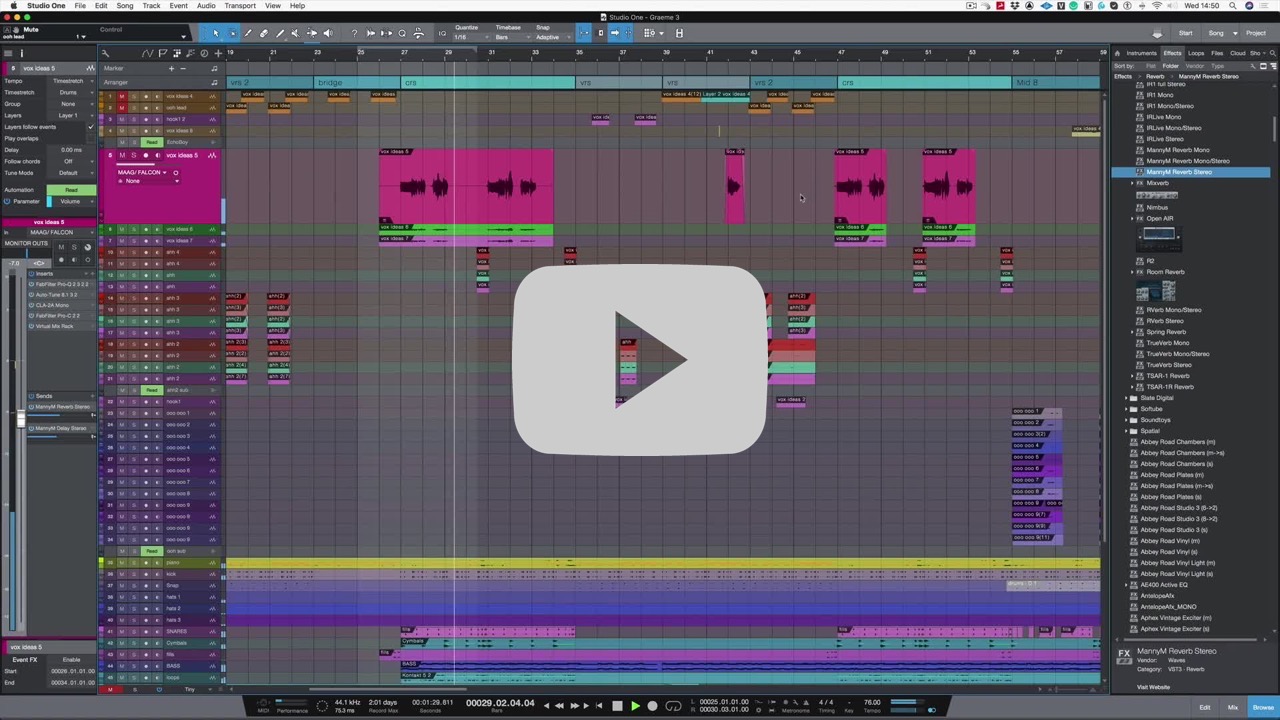Expand the Slate Digital folder
This screenshot has height=720, width=1280.
click(x=1127, y=398)
